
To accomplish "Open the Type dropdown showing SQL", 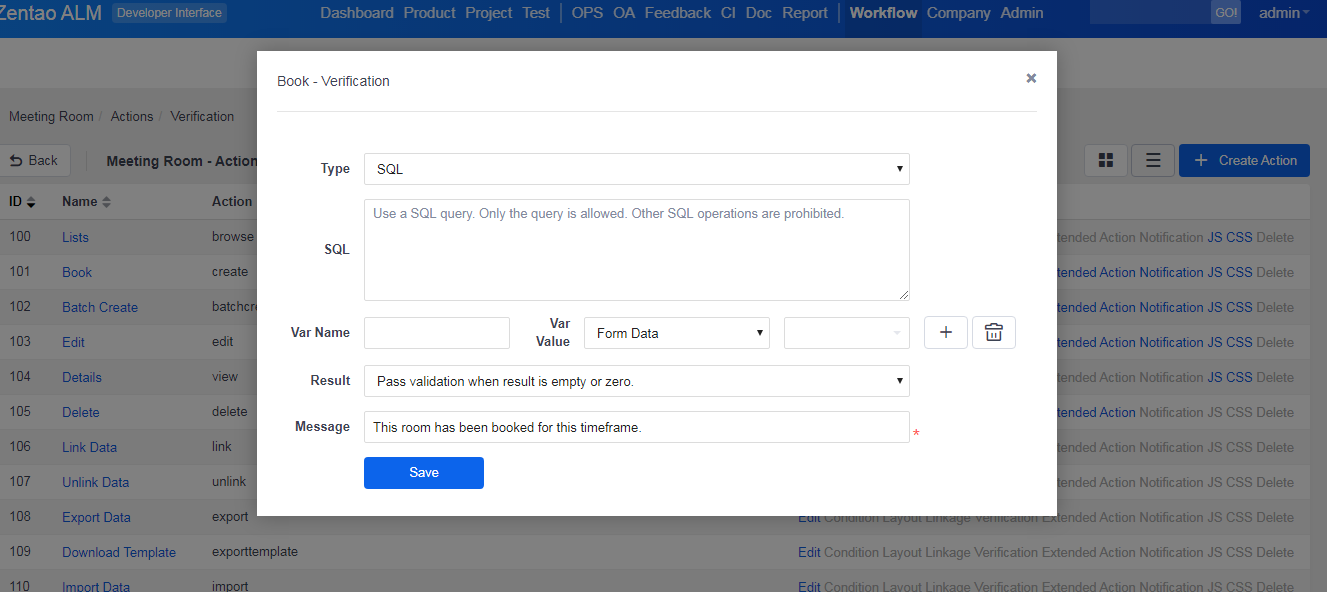I will (636, 169).
